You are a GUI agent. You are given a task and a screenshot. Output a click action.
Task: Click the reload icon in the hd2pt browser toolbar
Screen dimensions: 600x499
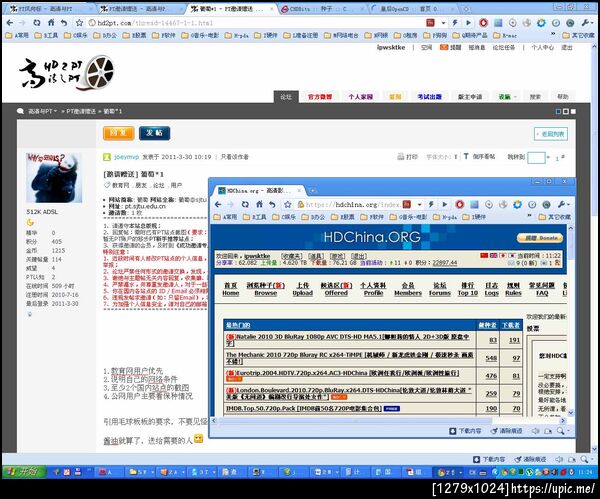[x=37, y=23]
